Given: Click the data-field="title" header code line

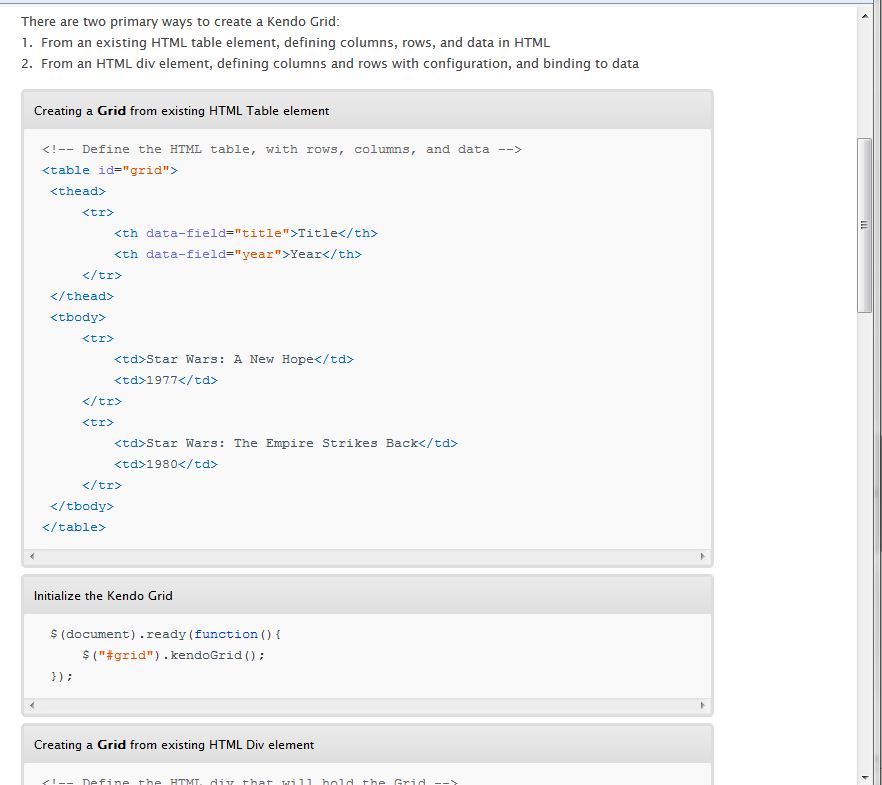Looking at the screenshot, I should 246,233.
